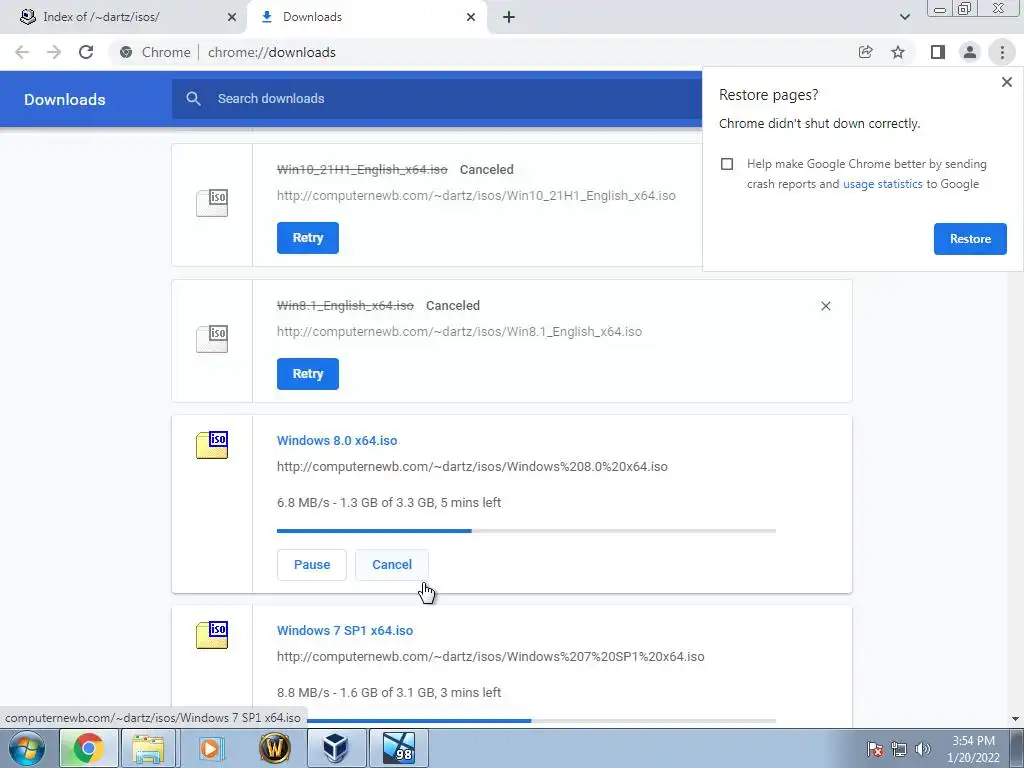Image resolution: width=1024 pixels, height=768 pixels.
Task: Dismiss the Restore pages popup
Action: click(1006, 82)
